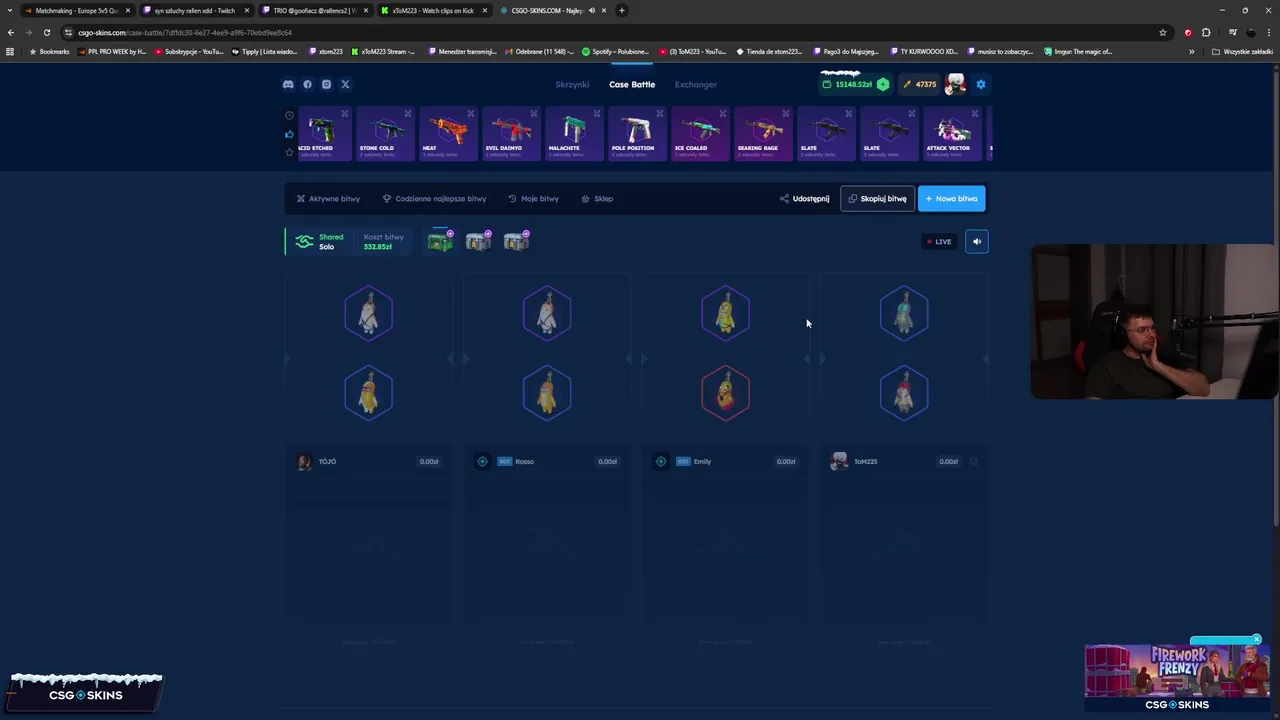This screenshot has height=720, width=1280.
Task: Click the Ice Coaled drop card
Action: (700, 133)
